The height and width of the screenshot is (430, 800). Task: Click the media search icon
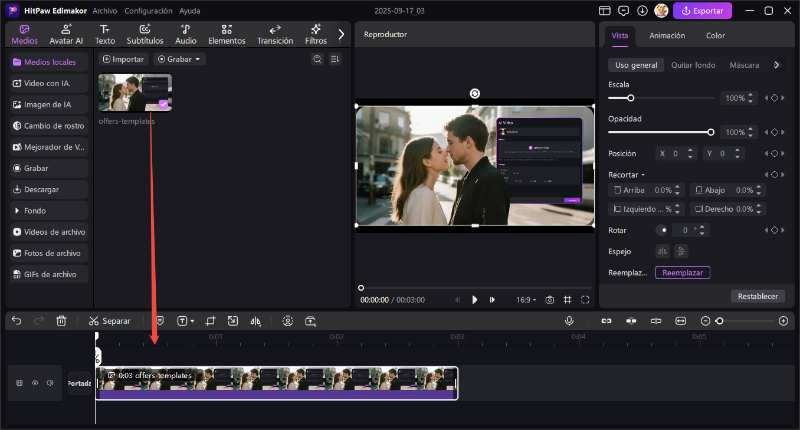(x=317, y=59)
